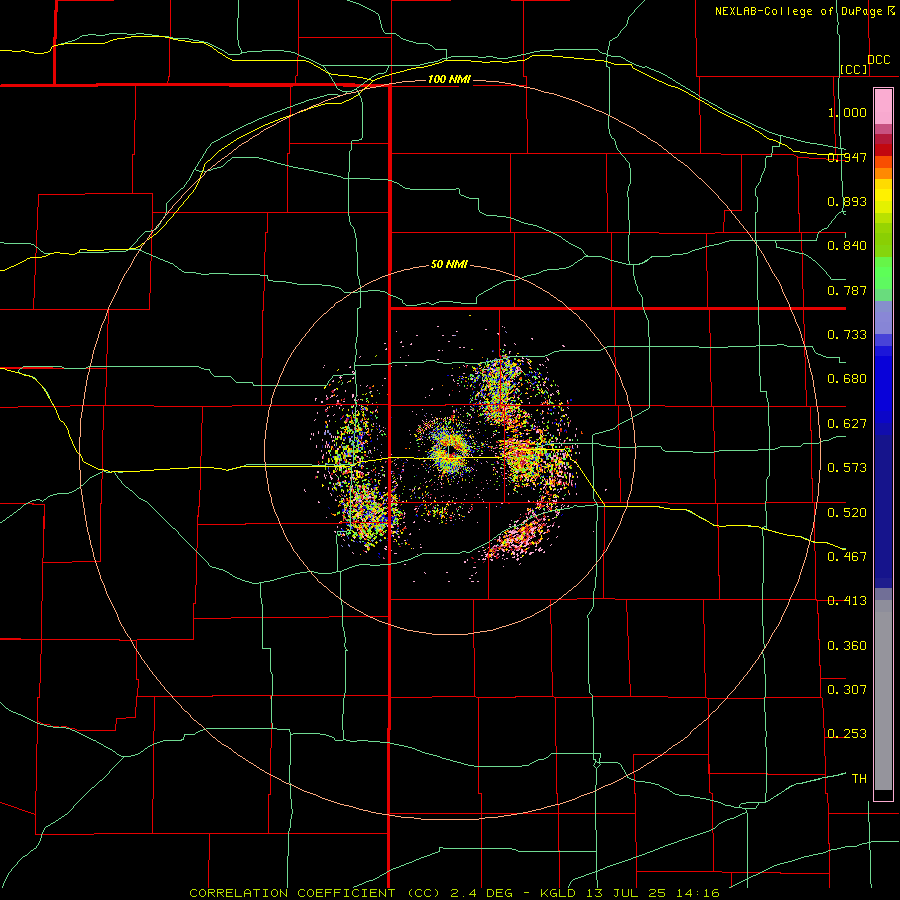Screen dimensions: 900x900
Task: Click the 0.893 scale value
Action: [x=847, y=201]
